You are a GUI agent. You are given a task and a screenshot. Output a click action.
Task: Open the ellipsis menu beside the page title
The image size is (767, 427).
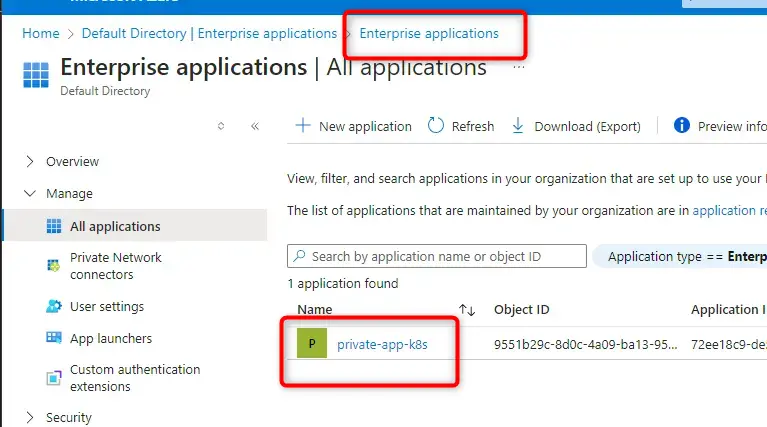click(x=519, y=67)
